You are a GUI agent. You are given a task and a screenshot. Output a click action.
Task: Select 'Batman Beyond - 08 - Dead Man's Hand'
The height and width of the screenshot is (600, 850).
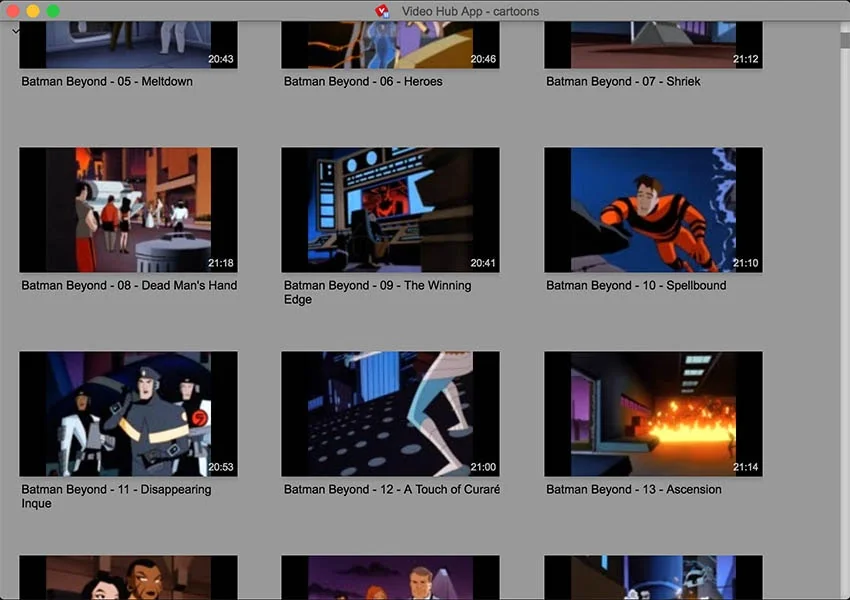point(128,209)
